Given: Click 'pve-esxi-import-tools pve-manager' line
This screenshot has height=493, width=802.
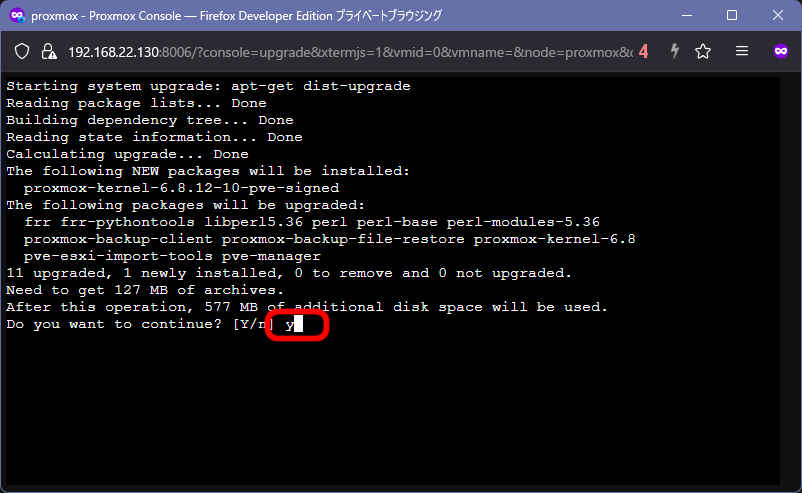Looking at the screenshot, I should click(x=172, y=256).
